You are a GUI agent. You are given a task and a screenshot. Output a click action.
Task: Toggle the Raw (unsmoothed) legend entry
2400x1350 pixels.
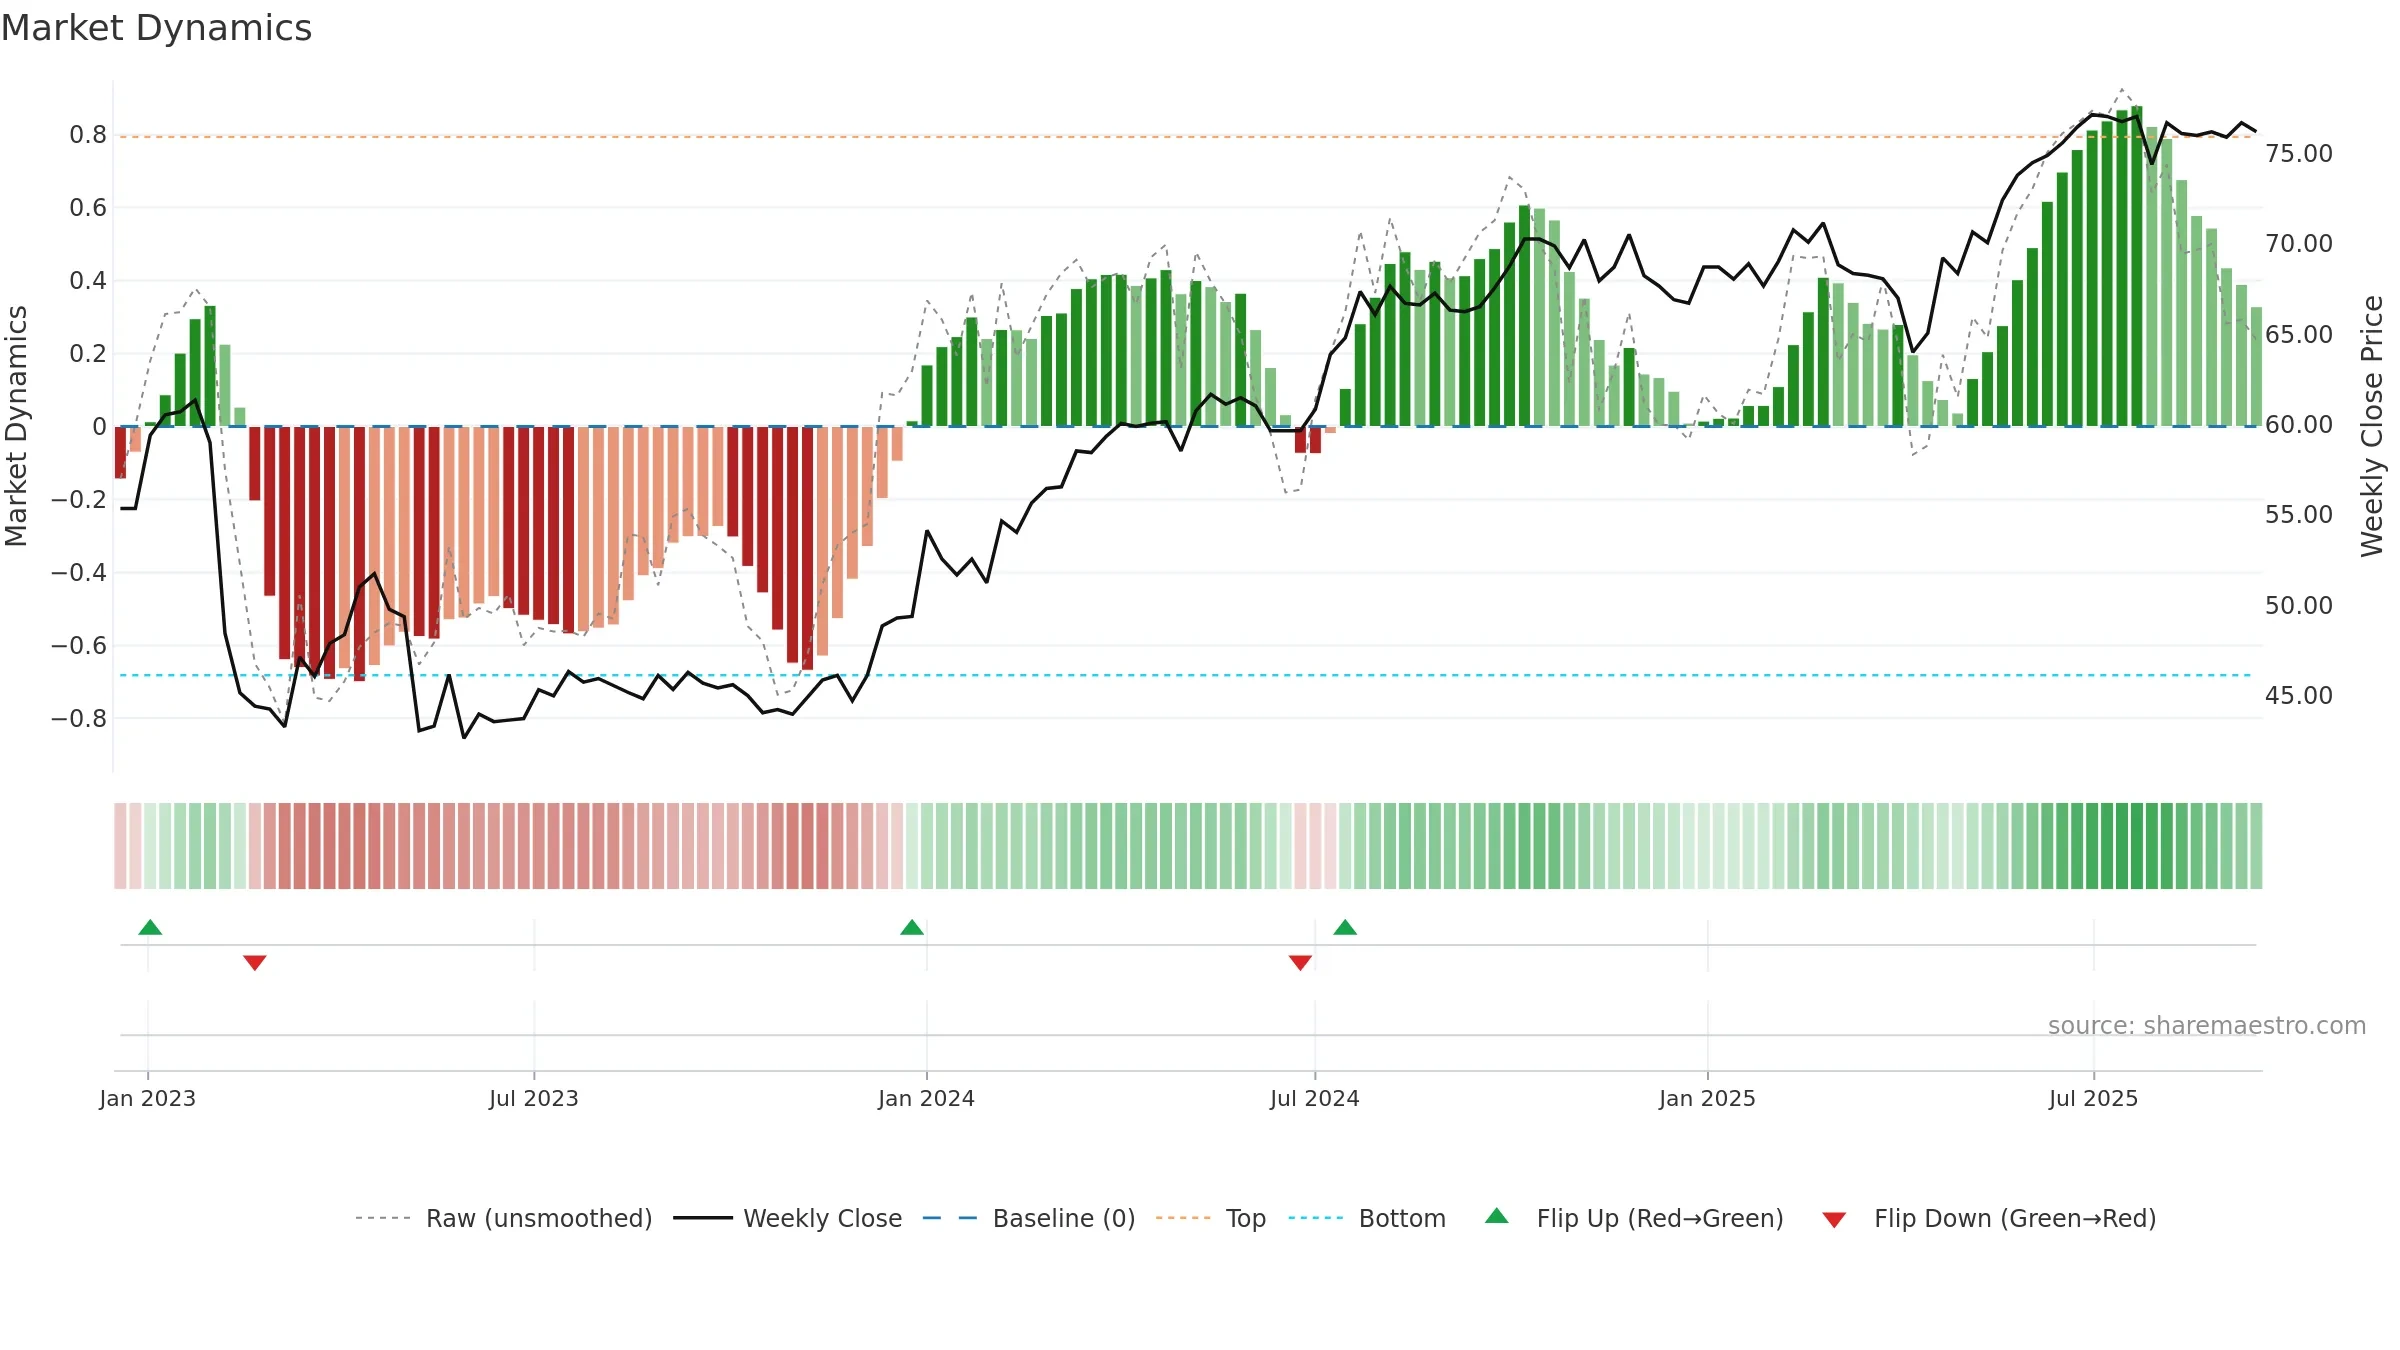(x=503, y=1218)
